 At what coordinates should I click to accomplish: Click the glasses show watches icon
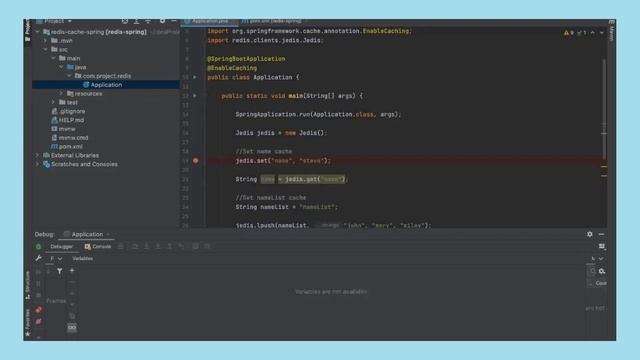point(72,327)
